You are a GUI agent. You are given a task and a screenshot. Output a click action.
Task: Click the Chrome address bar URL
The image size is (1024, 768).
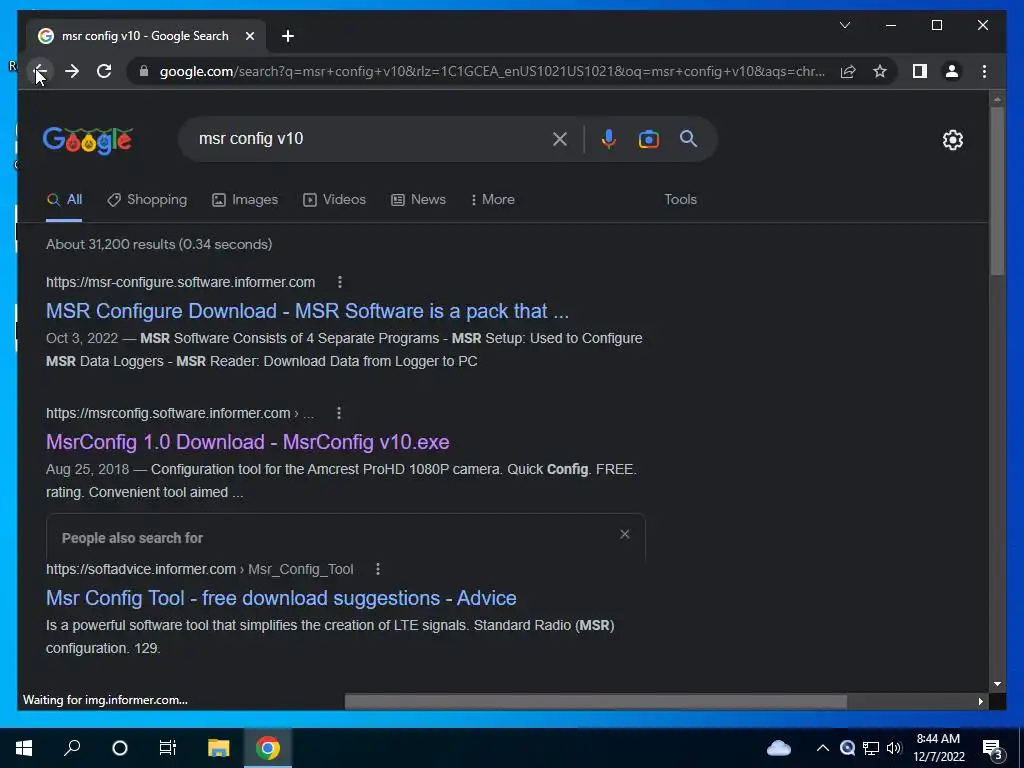pos(492,71)
